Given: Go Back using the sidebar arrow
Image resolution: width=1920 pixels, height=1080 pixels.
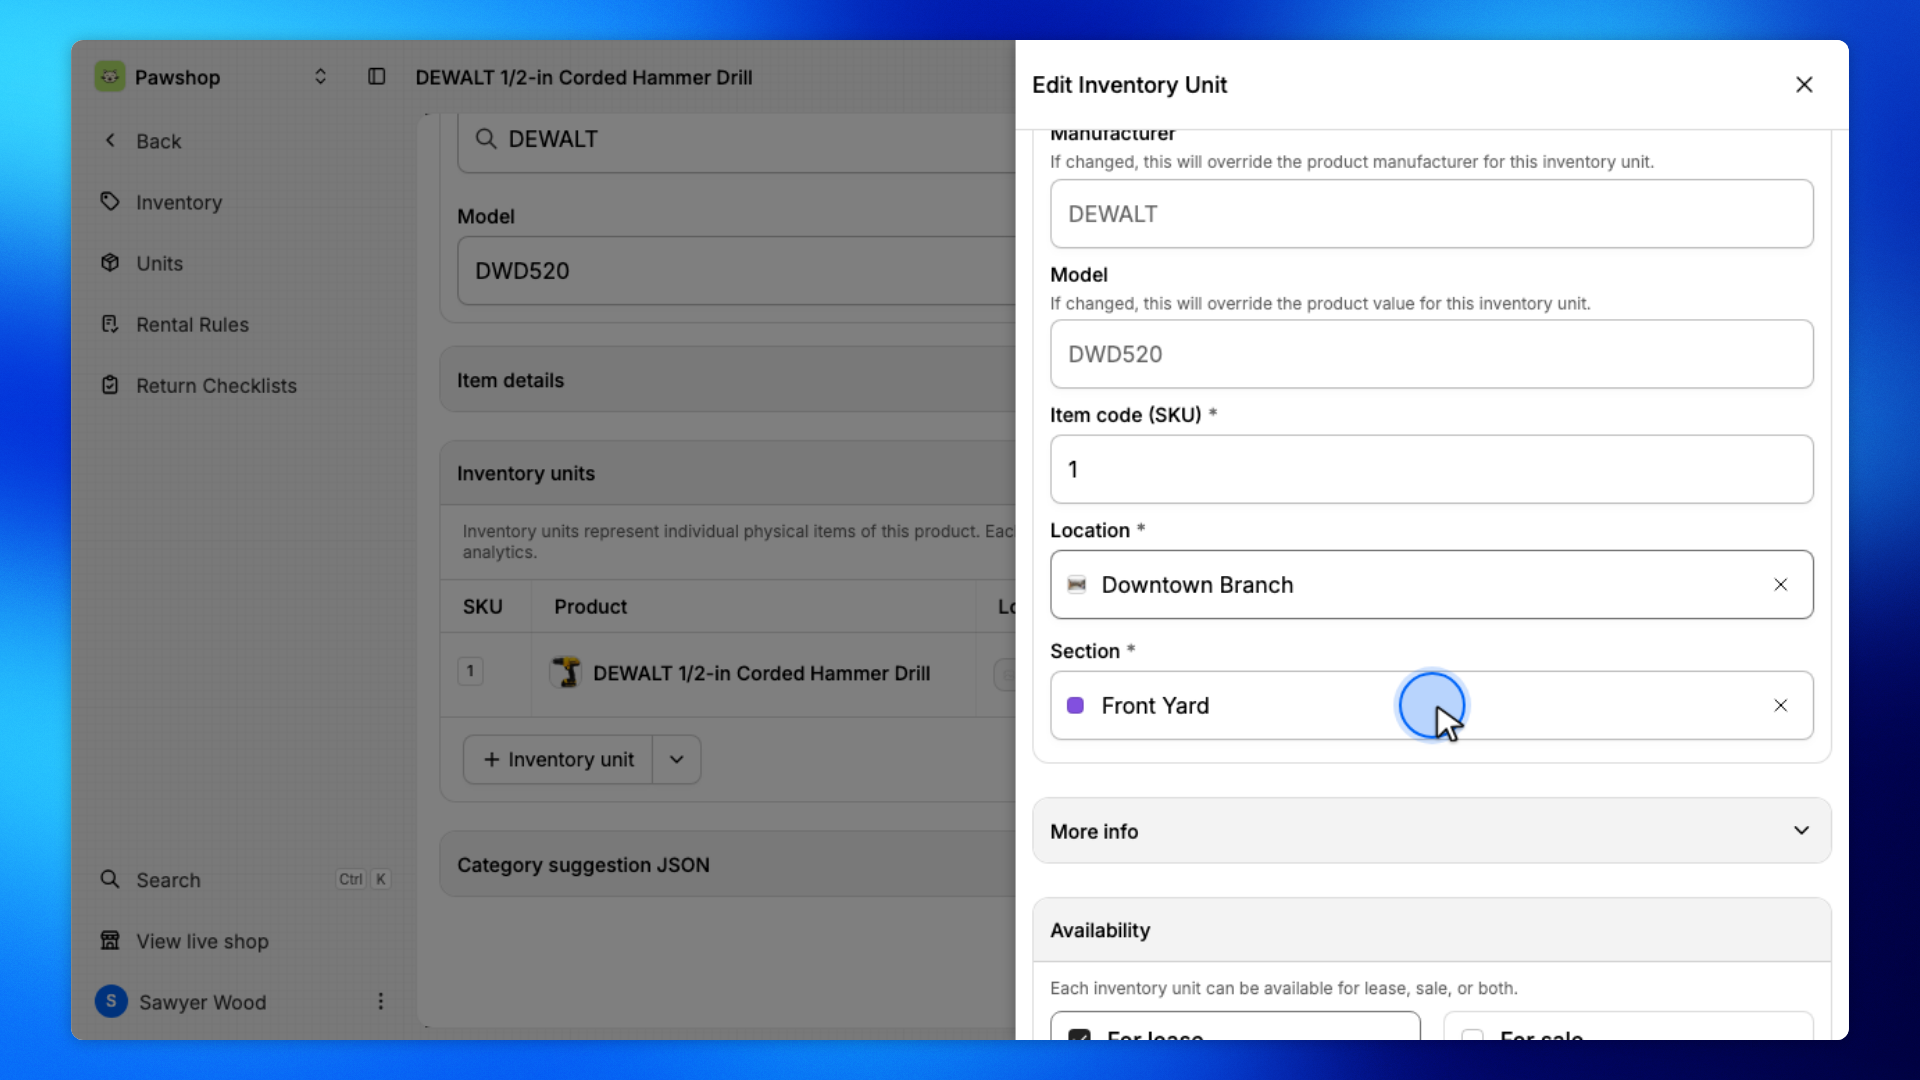Looking at the screenshot, I should (x=110, y=141).
